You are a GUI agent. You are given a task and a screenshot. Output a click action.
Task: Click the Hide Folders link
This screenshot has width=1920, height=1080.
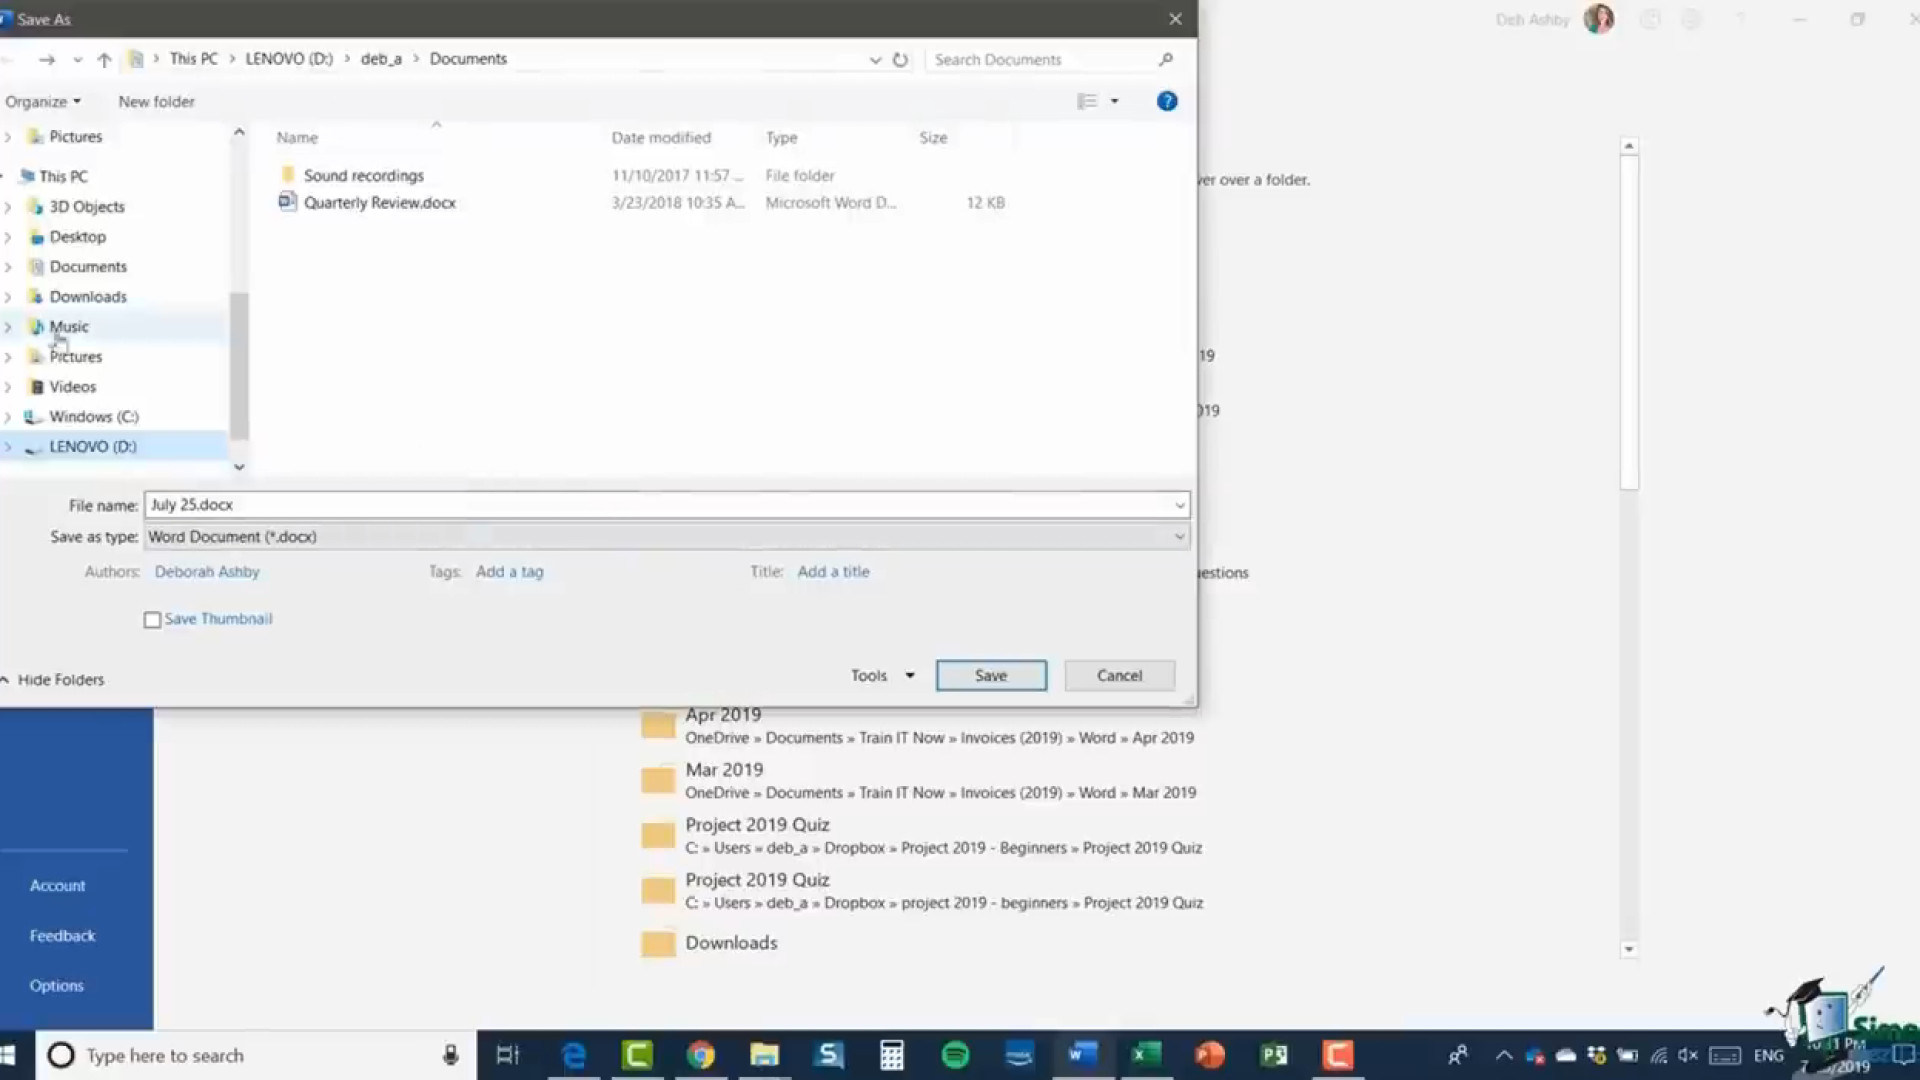[60, 679]
